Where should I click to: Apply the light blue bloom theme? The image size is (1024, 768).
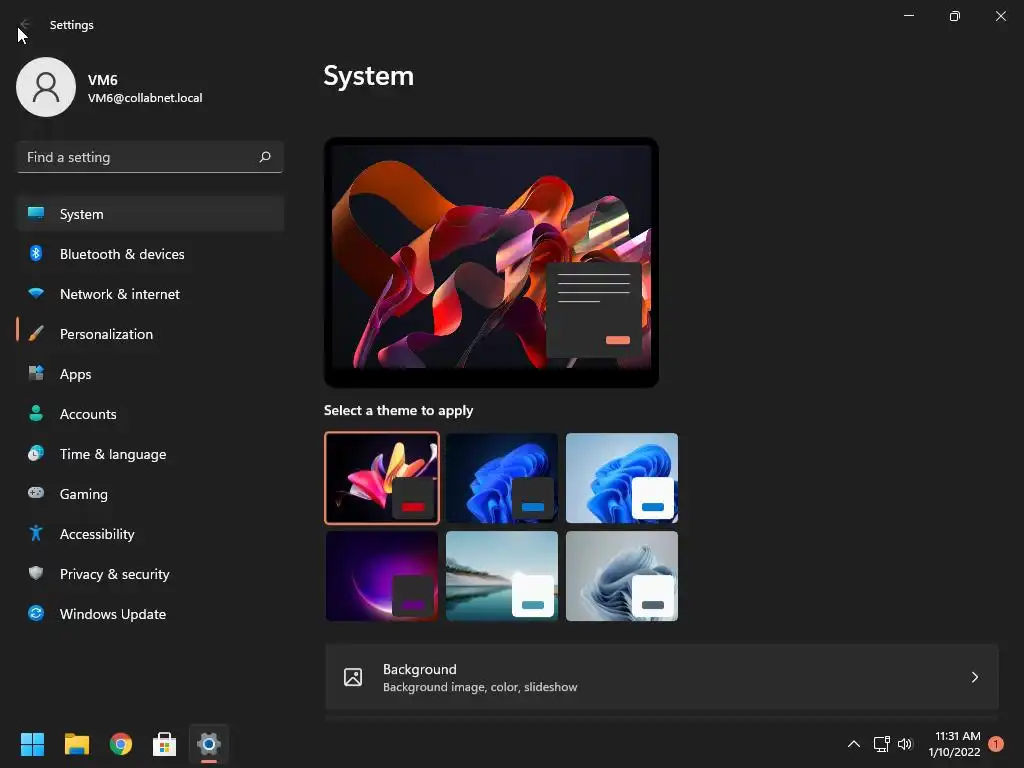(622, 478)
